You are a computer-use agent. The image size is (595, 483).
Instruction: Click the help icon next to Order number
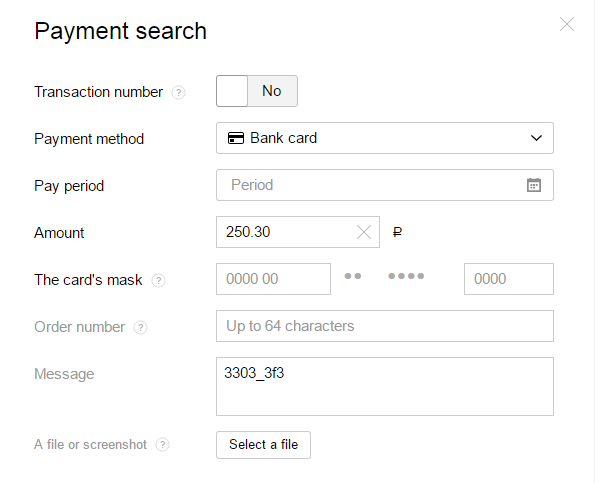140,327
